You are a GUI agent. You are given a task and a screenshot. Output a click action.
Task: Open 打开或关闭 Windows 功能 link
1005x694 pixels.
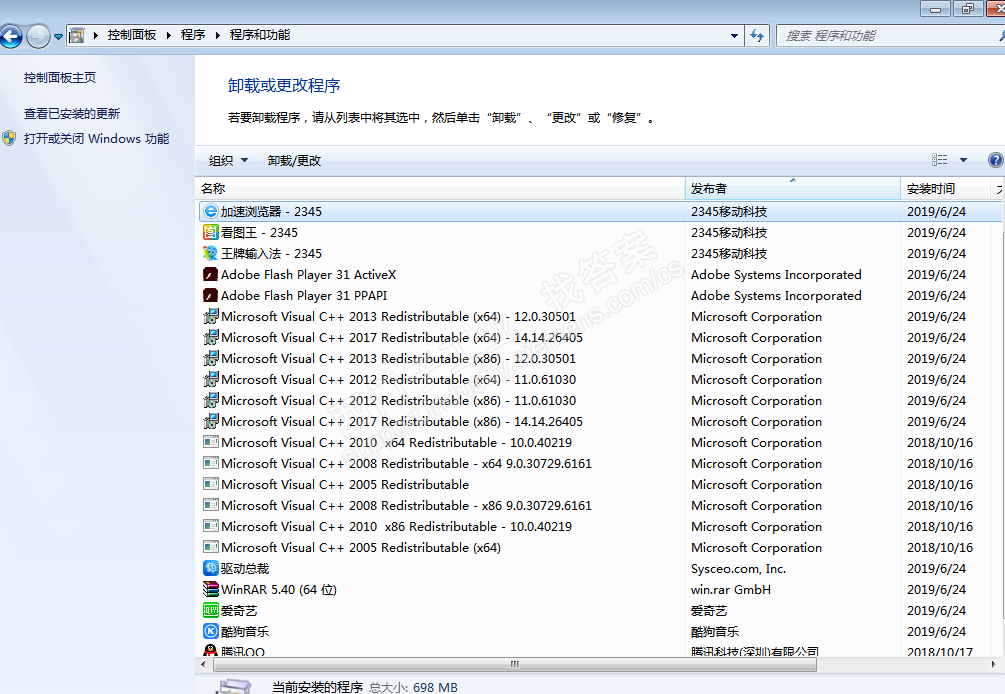(x=97, y=138)
